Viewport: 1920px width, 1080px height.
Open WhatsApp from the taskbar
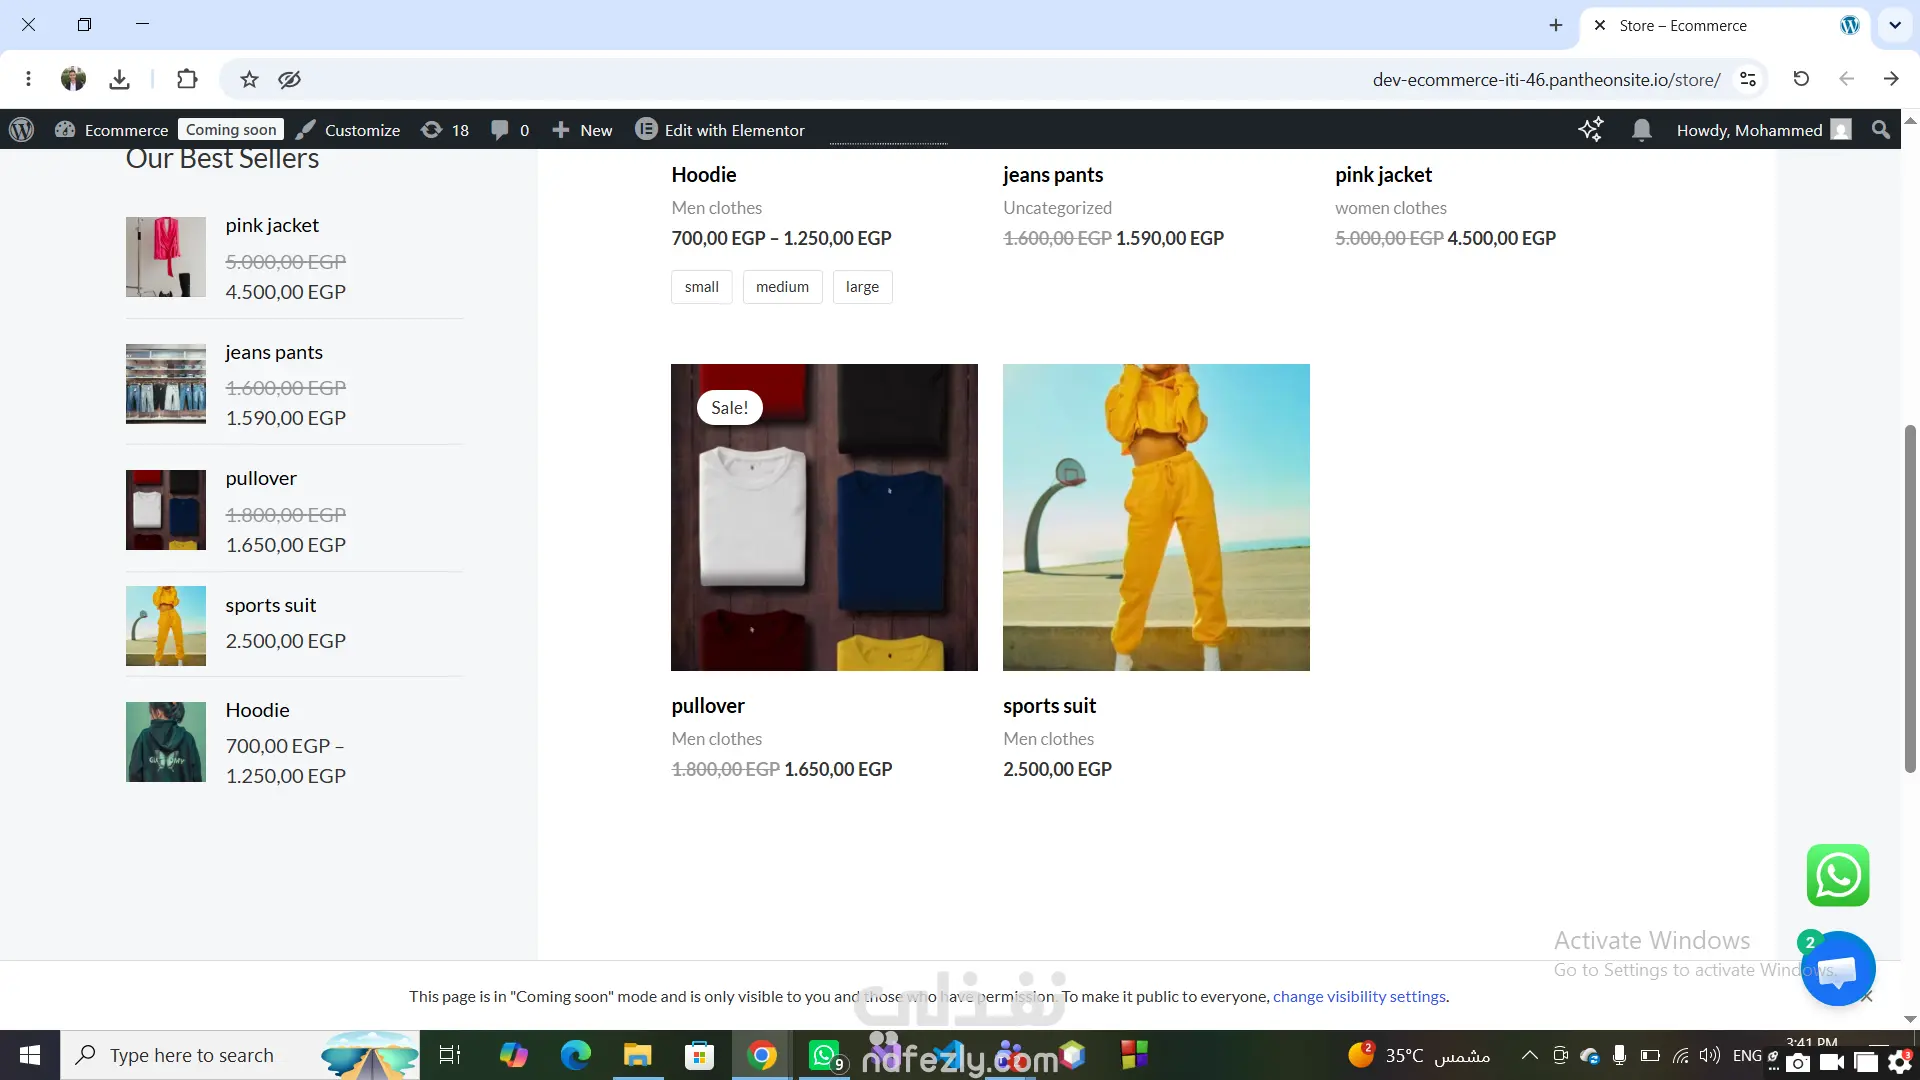point(825,1055)
